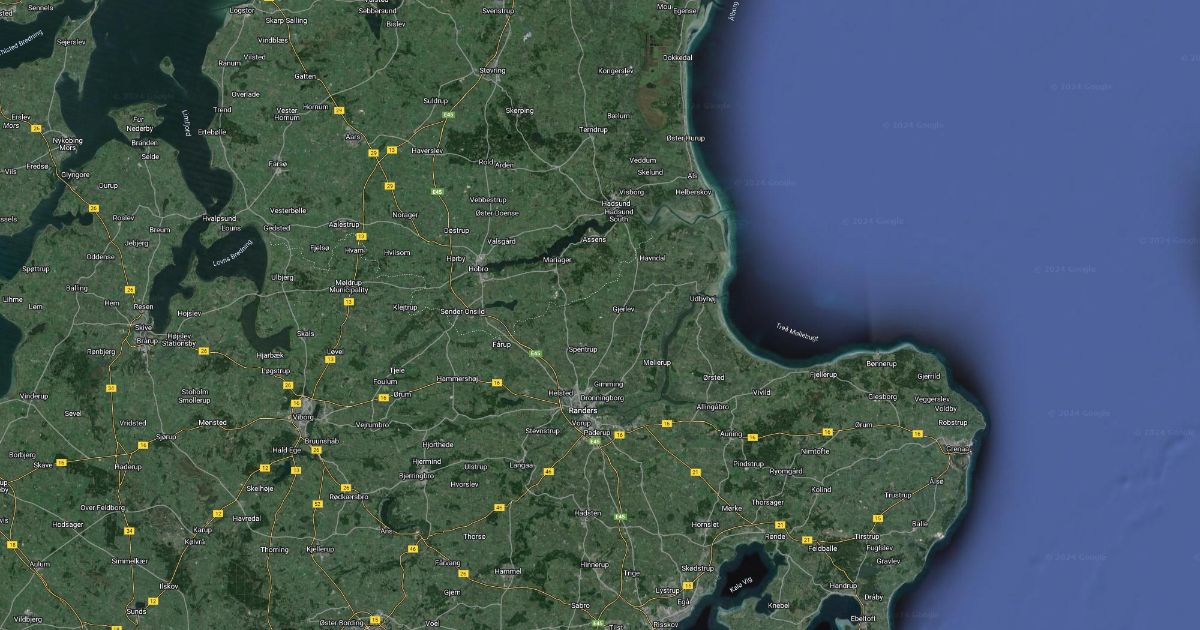Click the Rødkærsbro label
This screenshot has height=630, width=1200.
tap(348, 496)
